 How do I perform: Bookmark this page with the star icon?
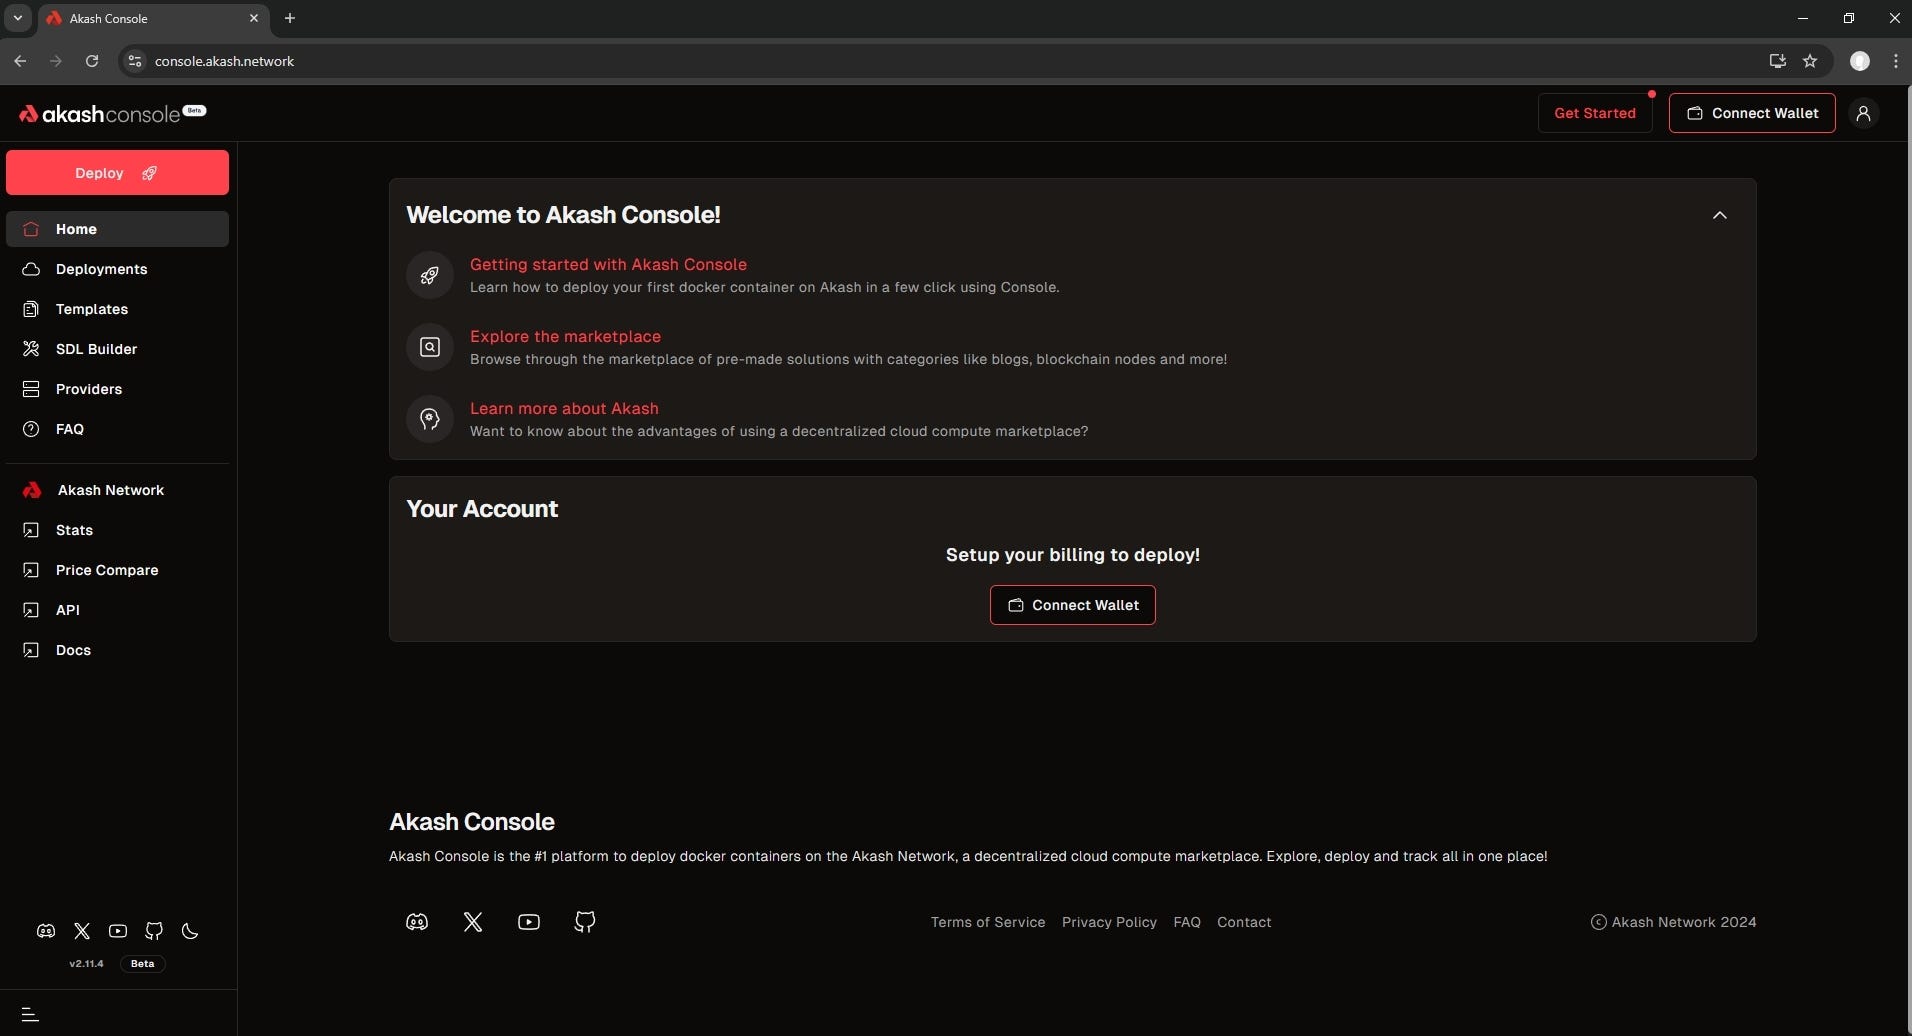1810,61
